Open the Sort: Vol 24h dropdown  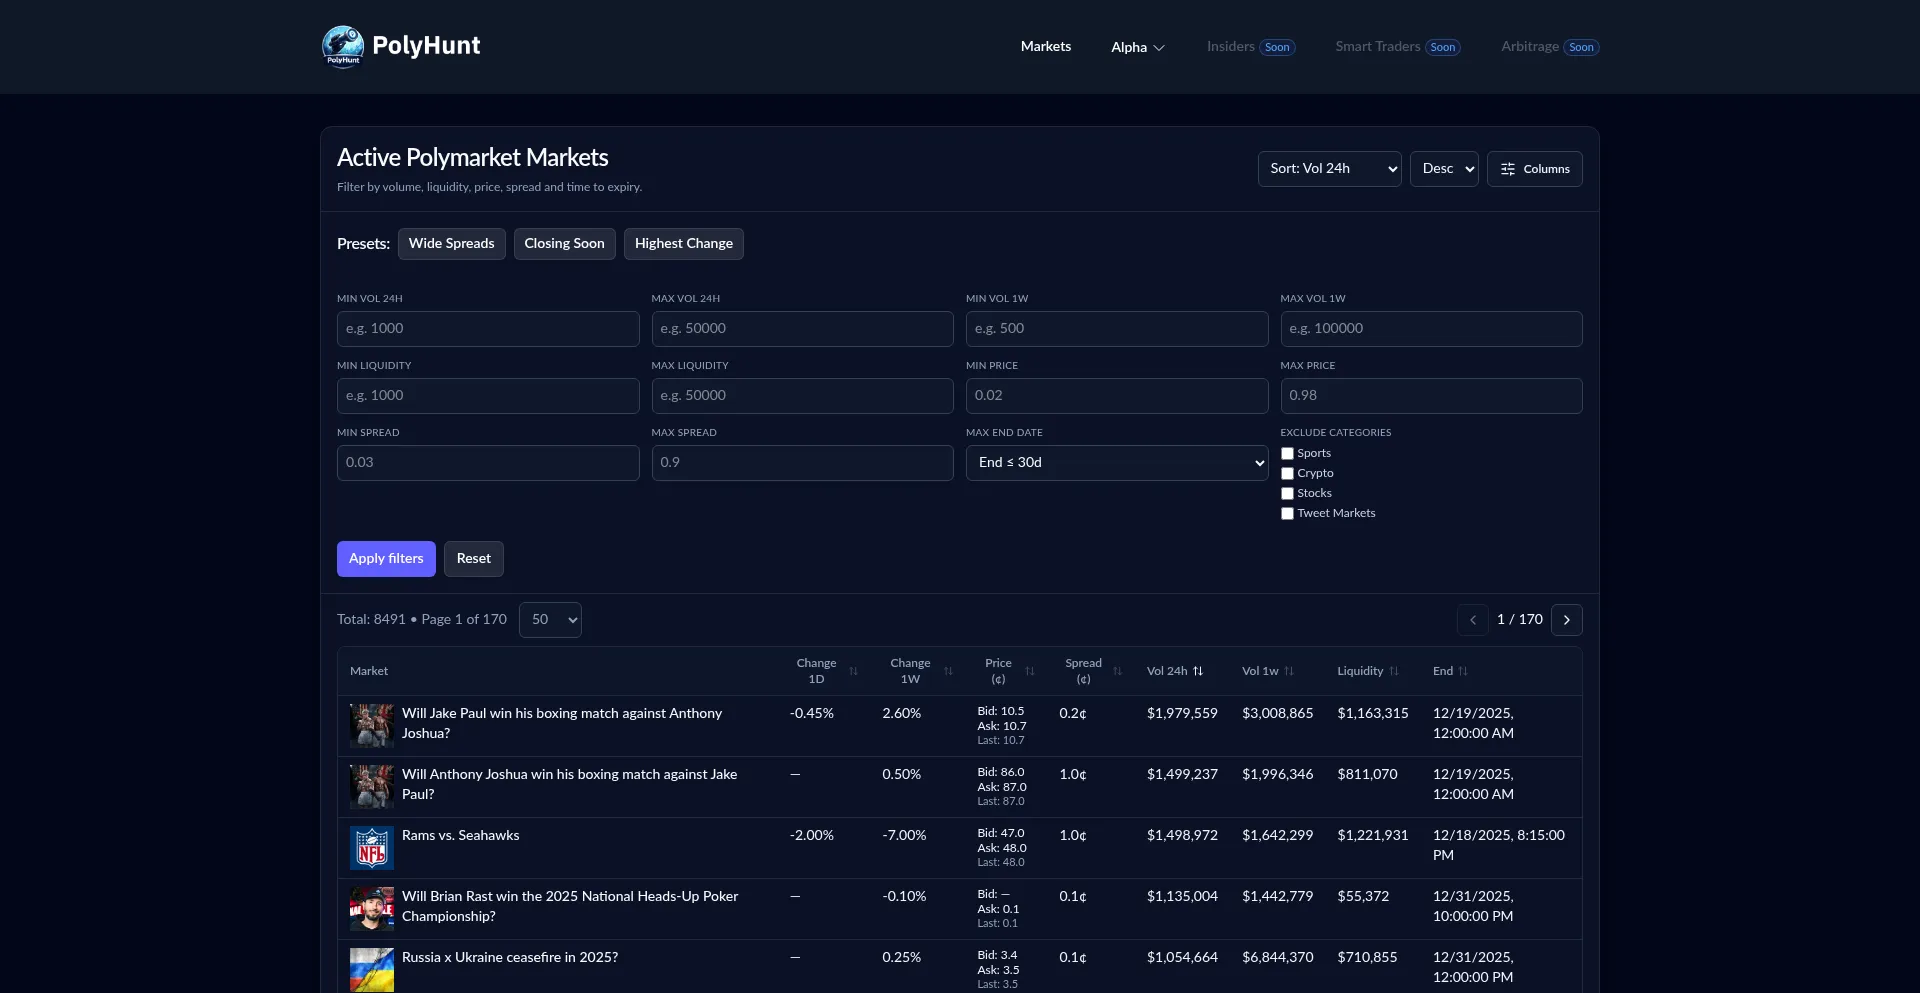click(1329, 169)
